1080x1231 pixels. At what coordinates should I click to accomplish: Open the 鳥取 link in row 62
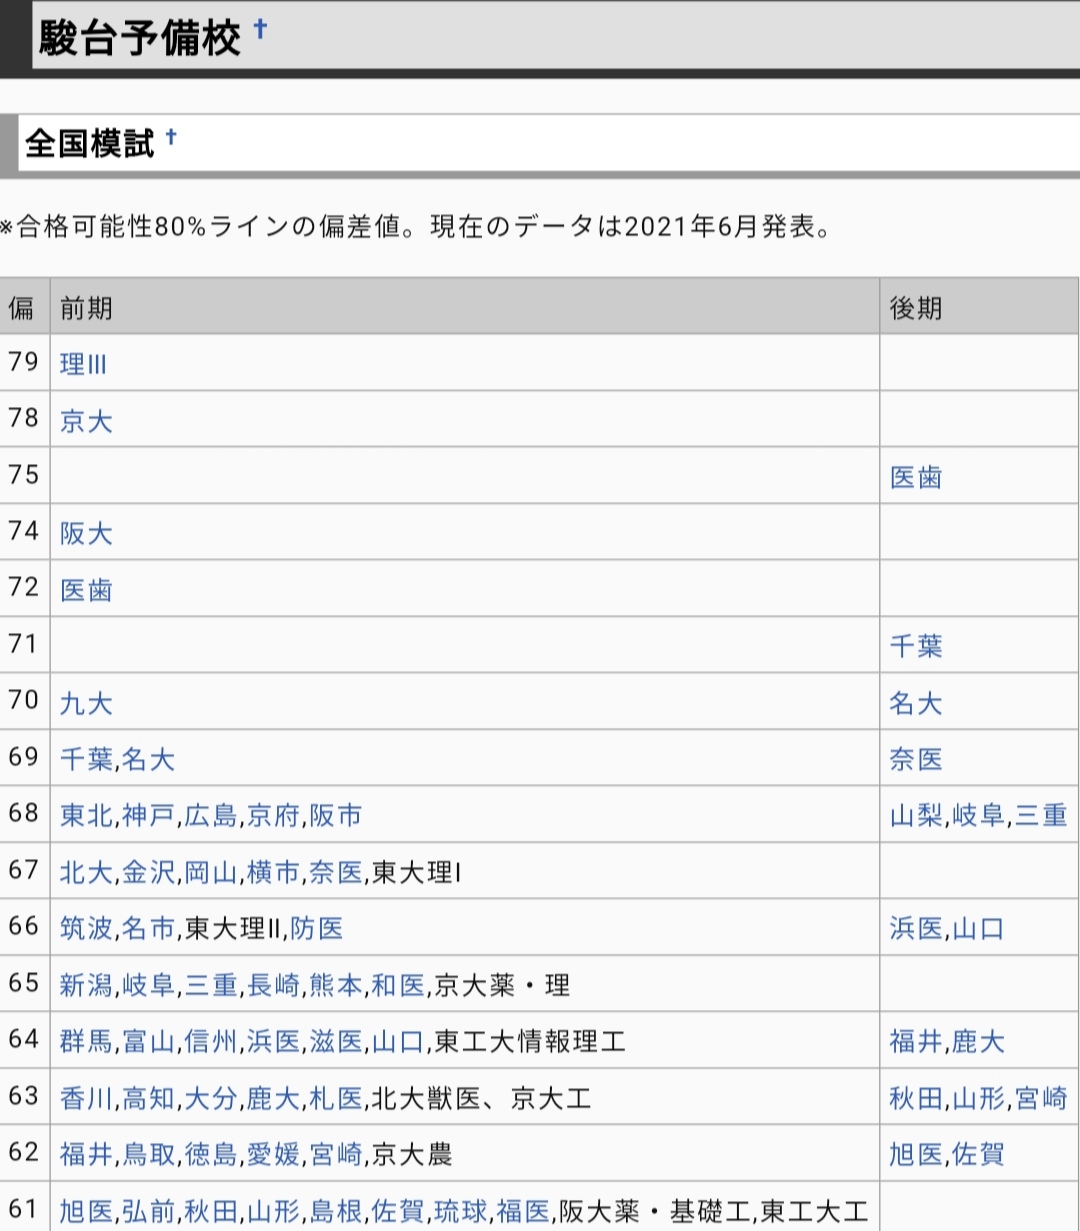(148, 1154)
